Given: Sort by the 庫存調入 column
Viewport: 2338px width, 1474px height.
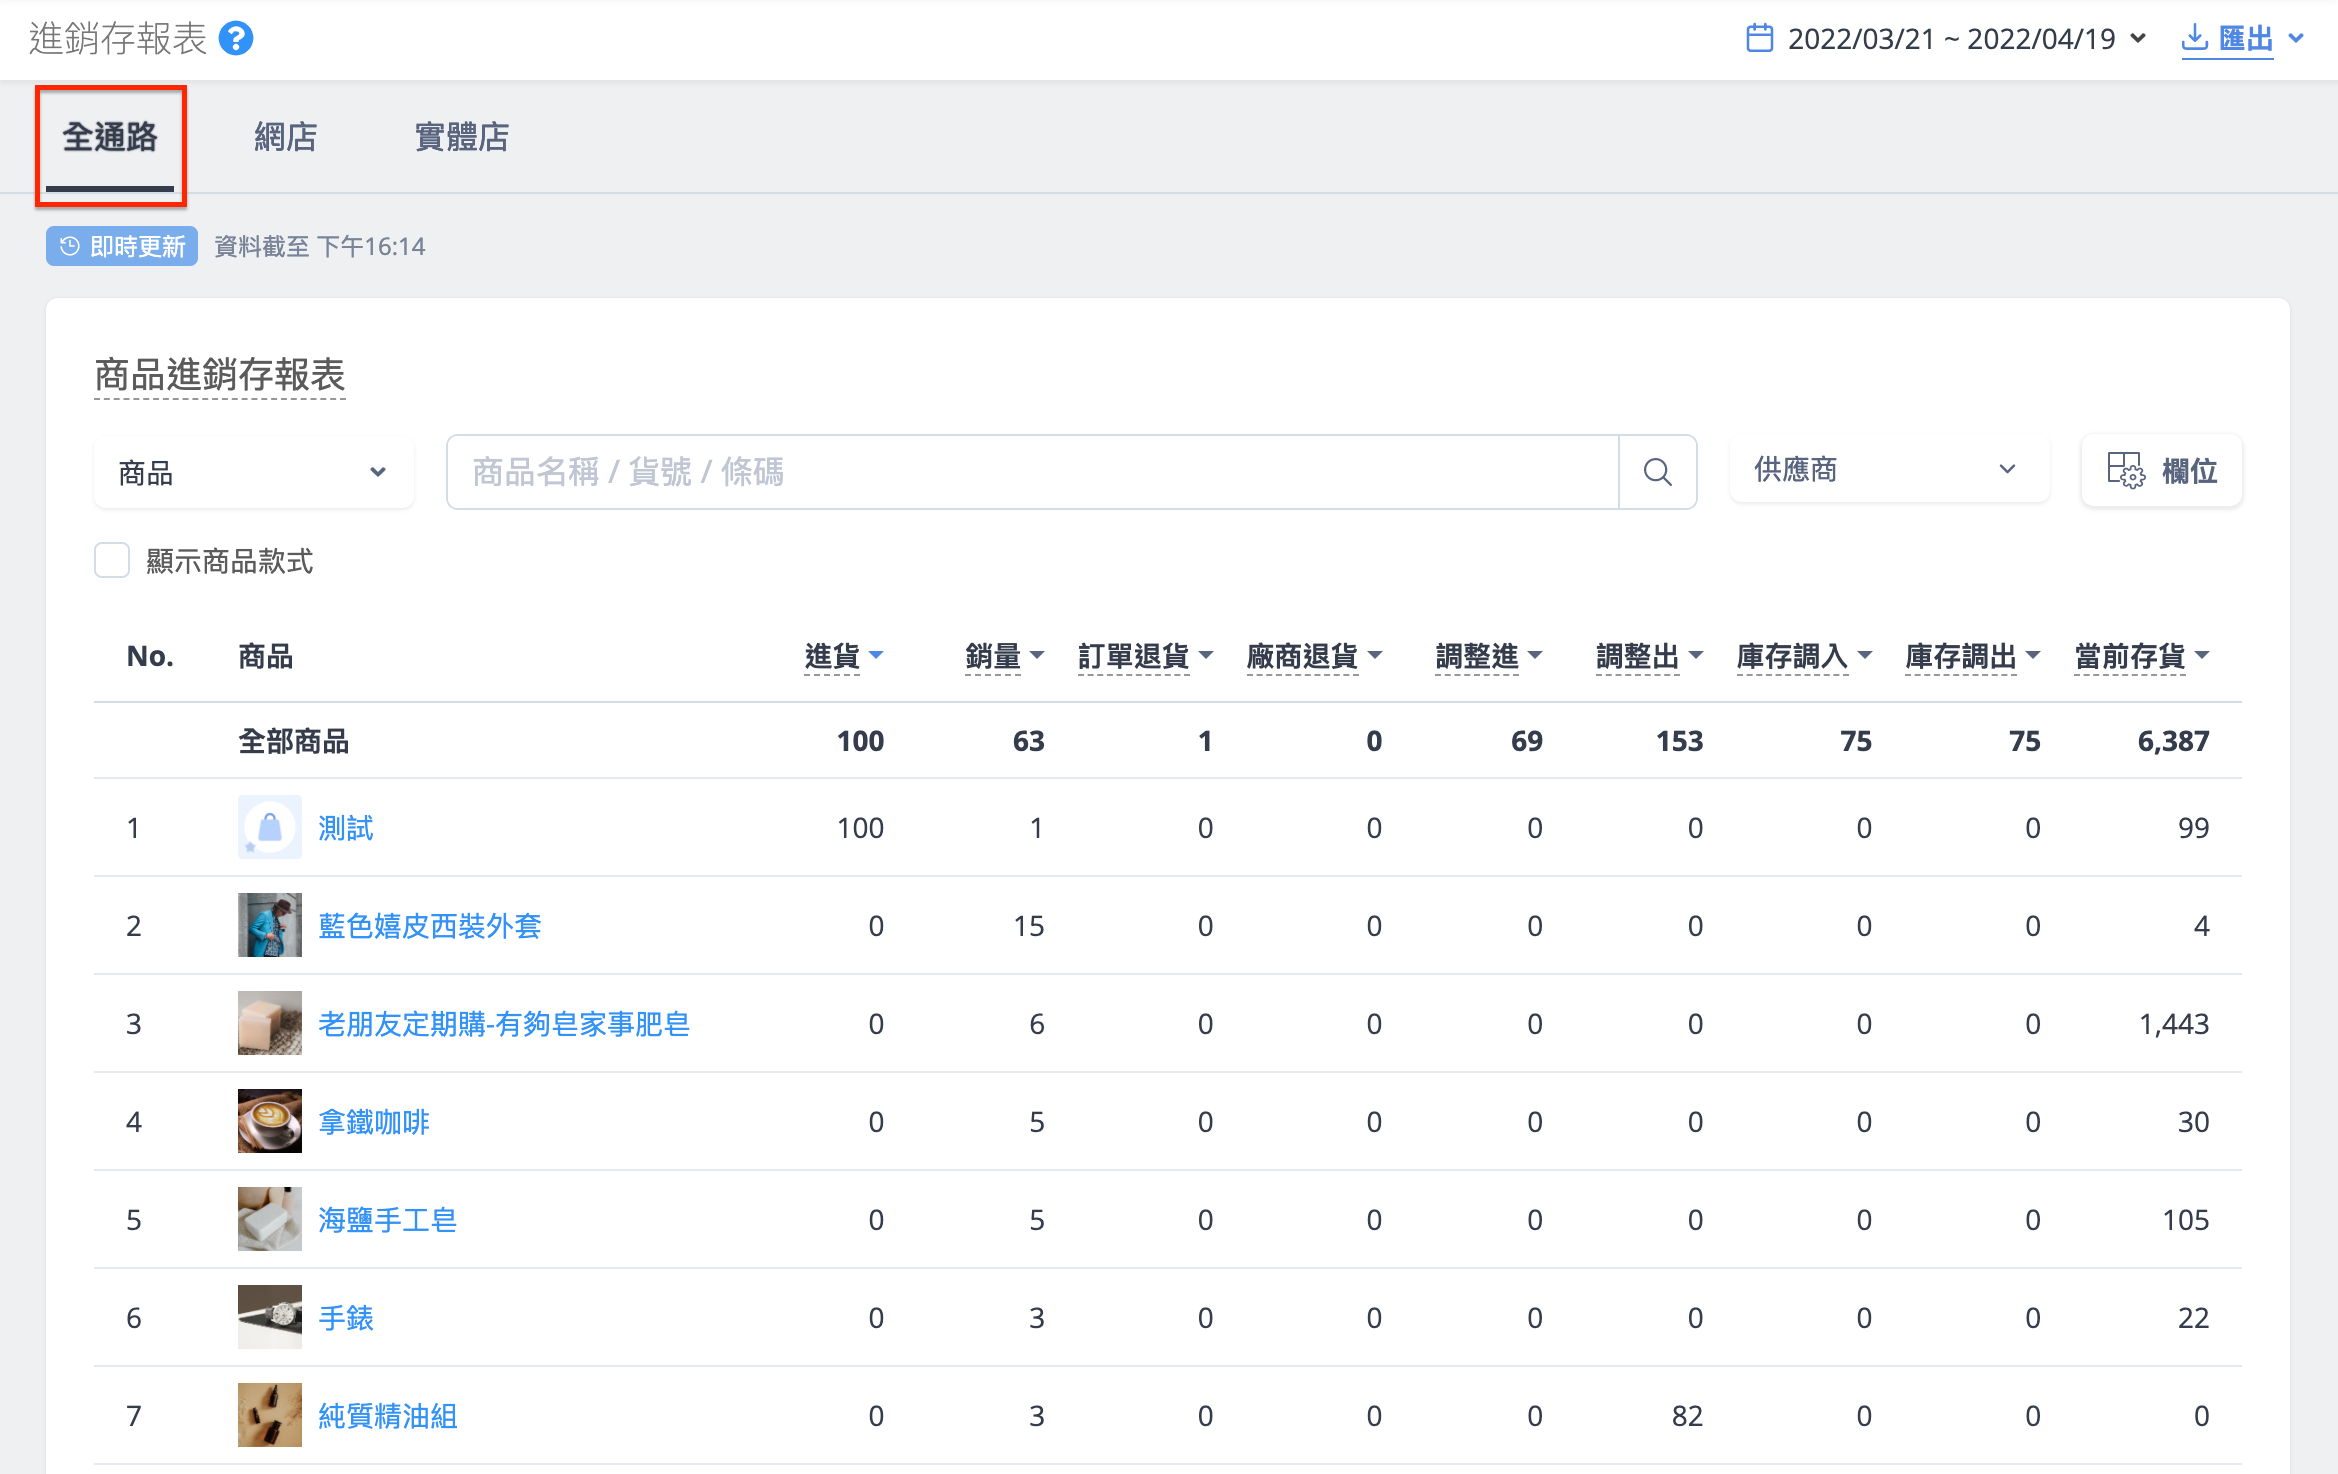Looking at the screenshot, I should [1805, 656].
